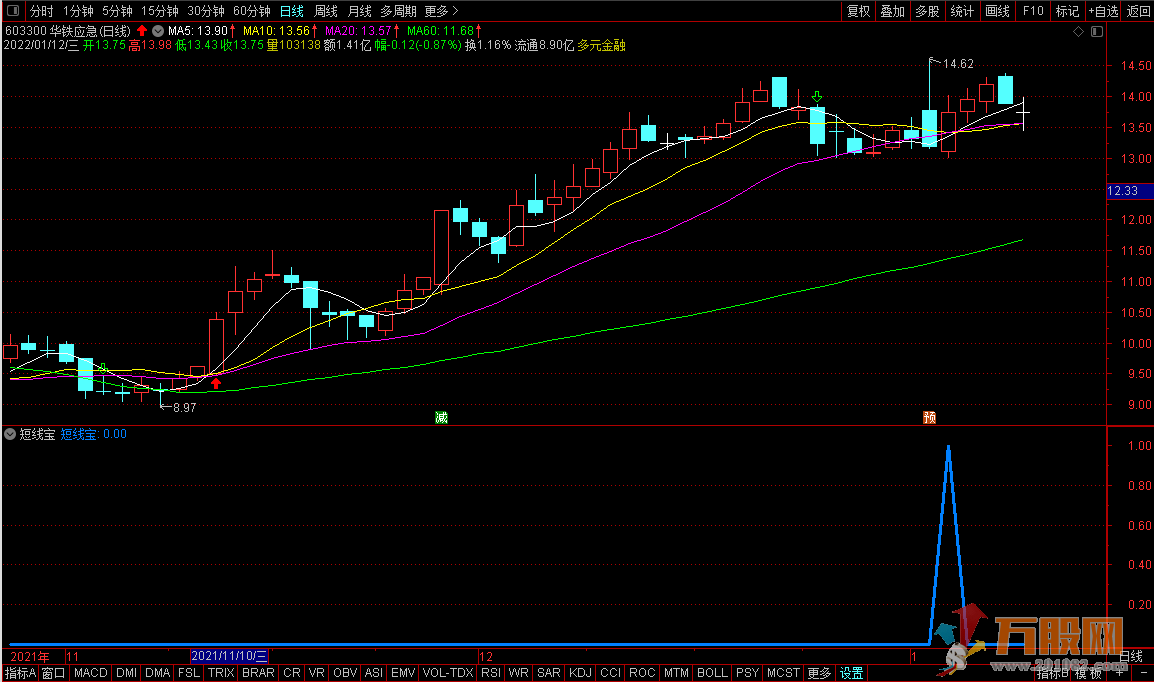Select the MCST indicator

pos(783,673)
